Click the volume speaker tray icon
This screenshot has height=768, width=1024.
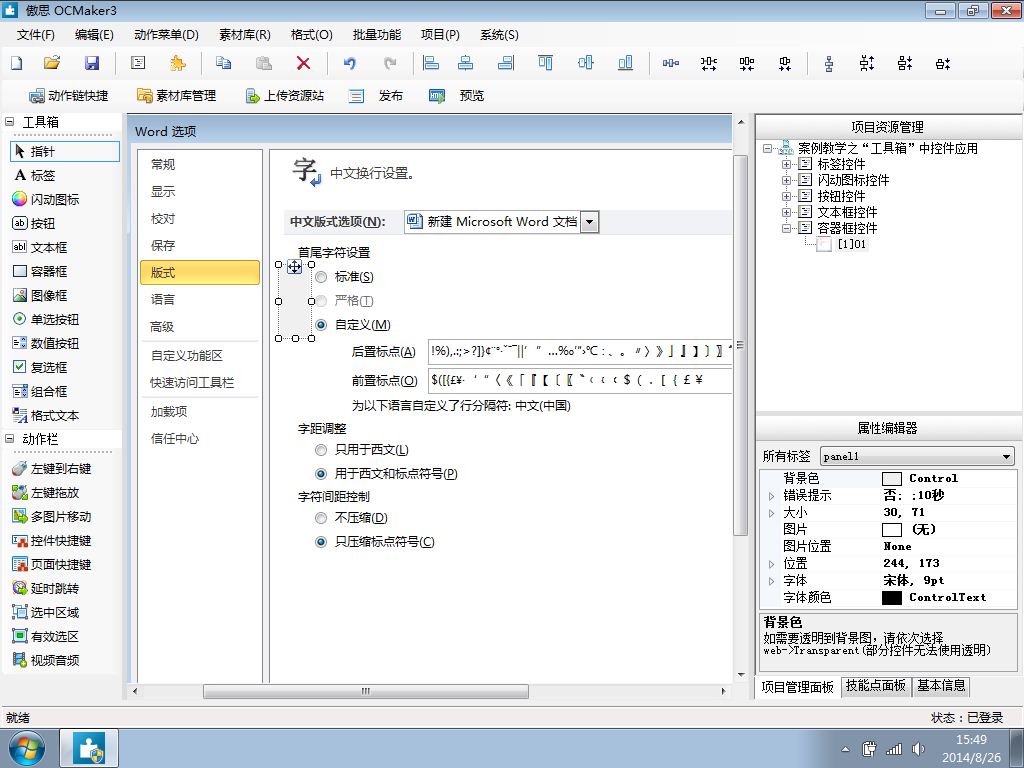(918, 749)
